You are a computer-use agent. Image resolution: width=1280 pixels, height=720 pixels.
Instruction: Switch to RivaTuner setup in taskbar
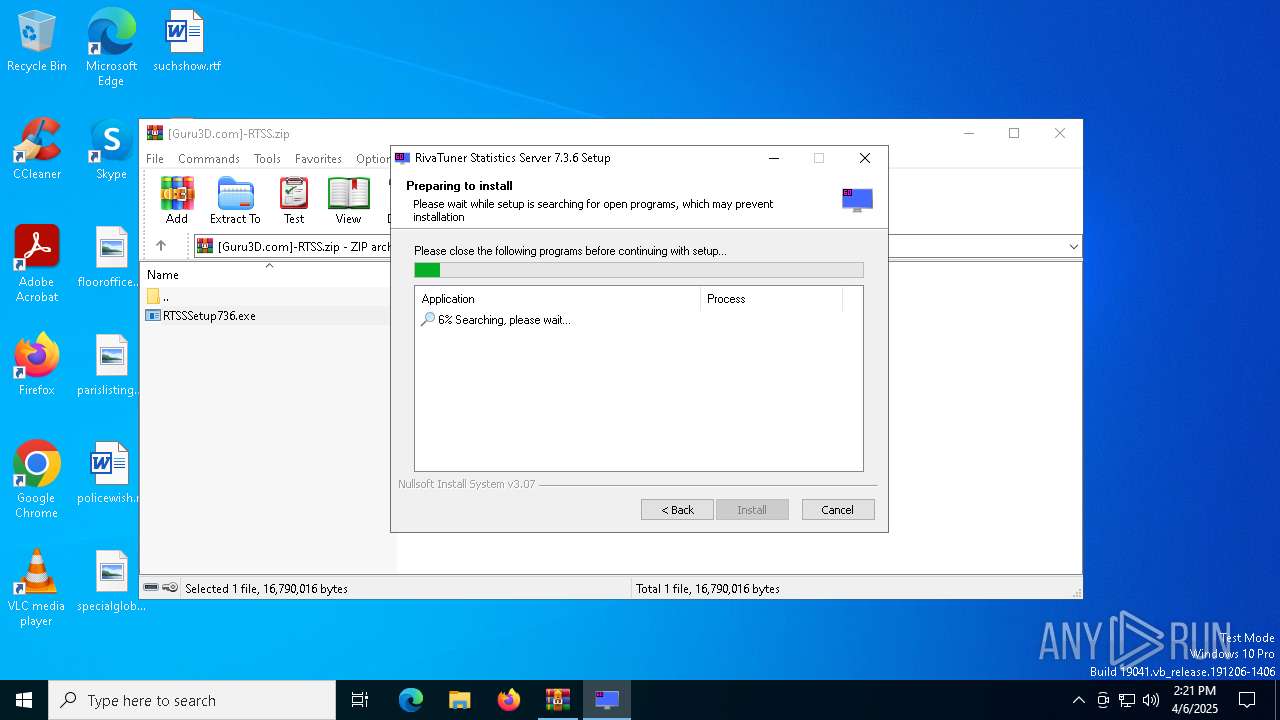pos(607,700)
